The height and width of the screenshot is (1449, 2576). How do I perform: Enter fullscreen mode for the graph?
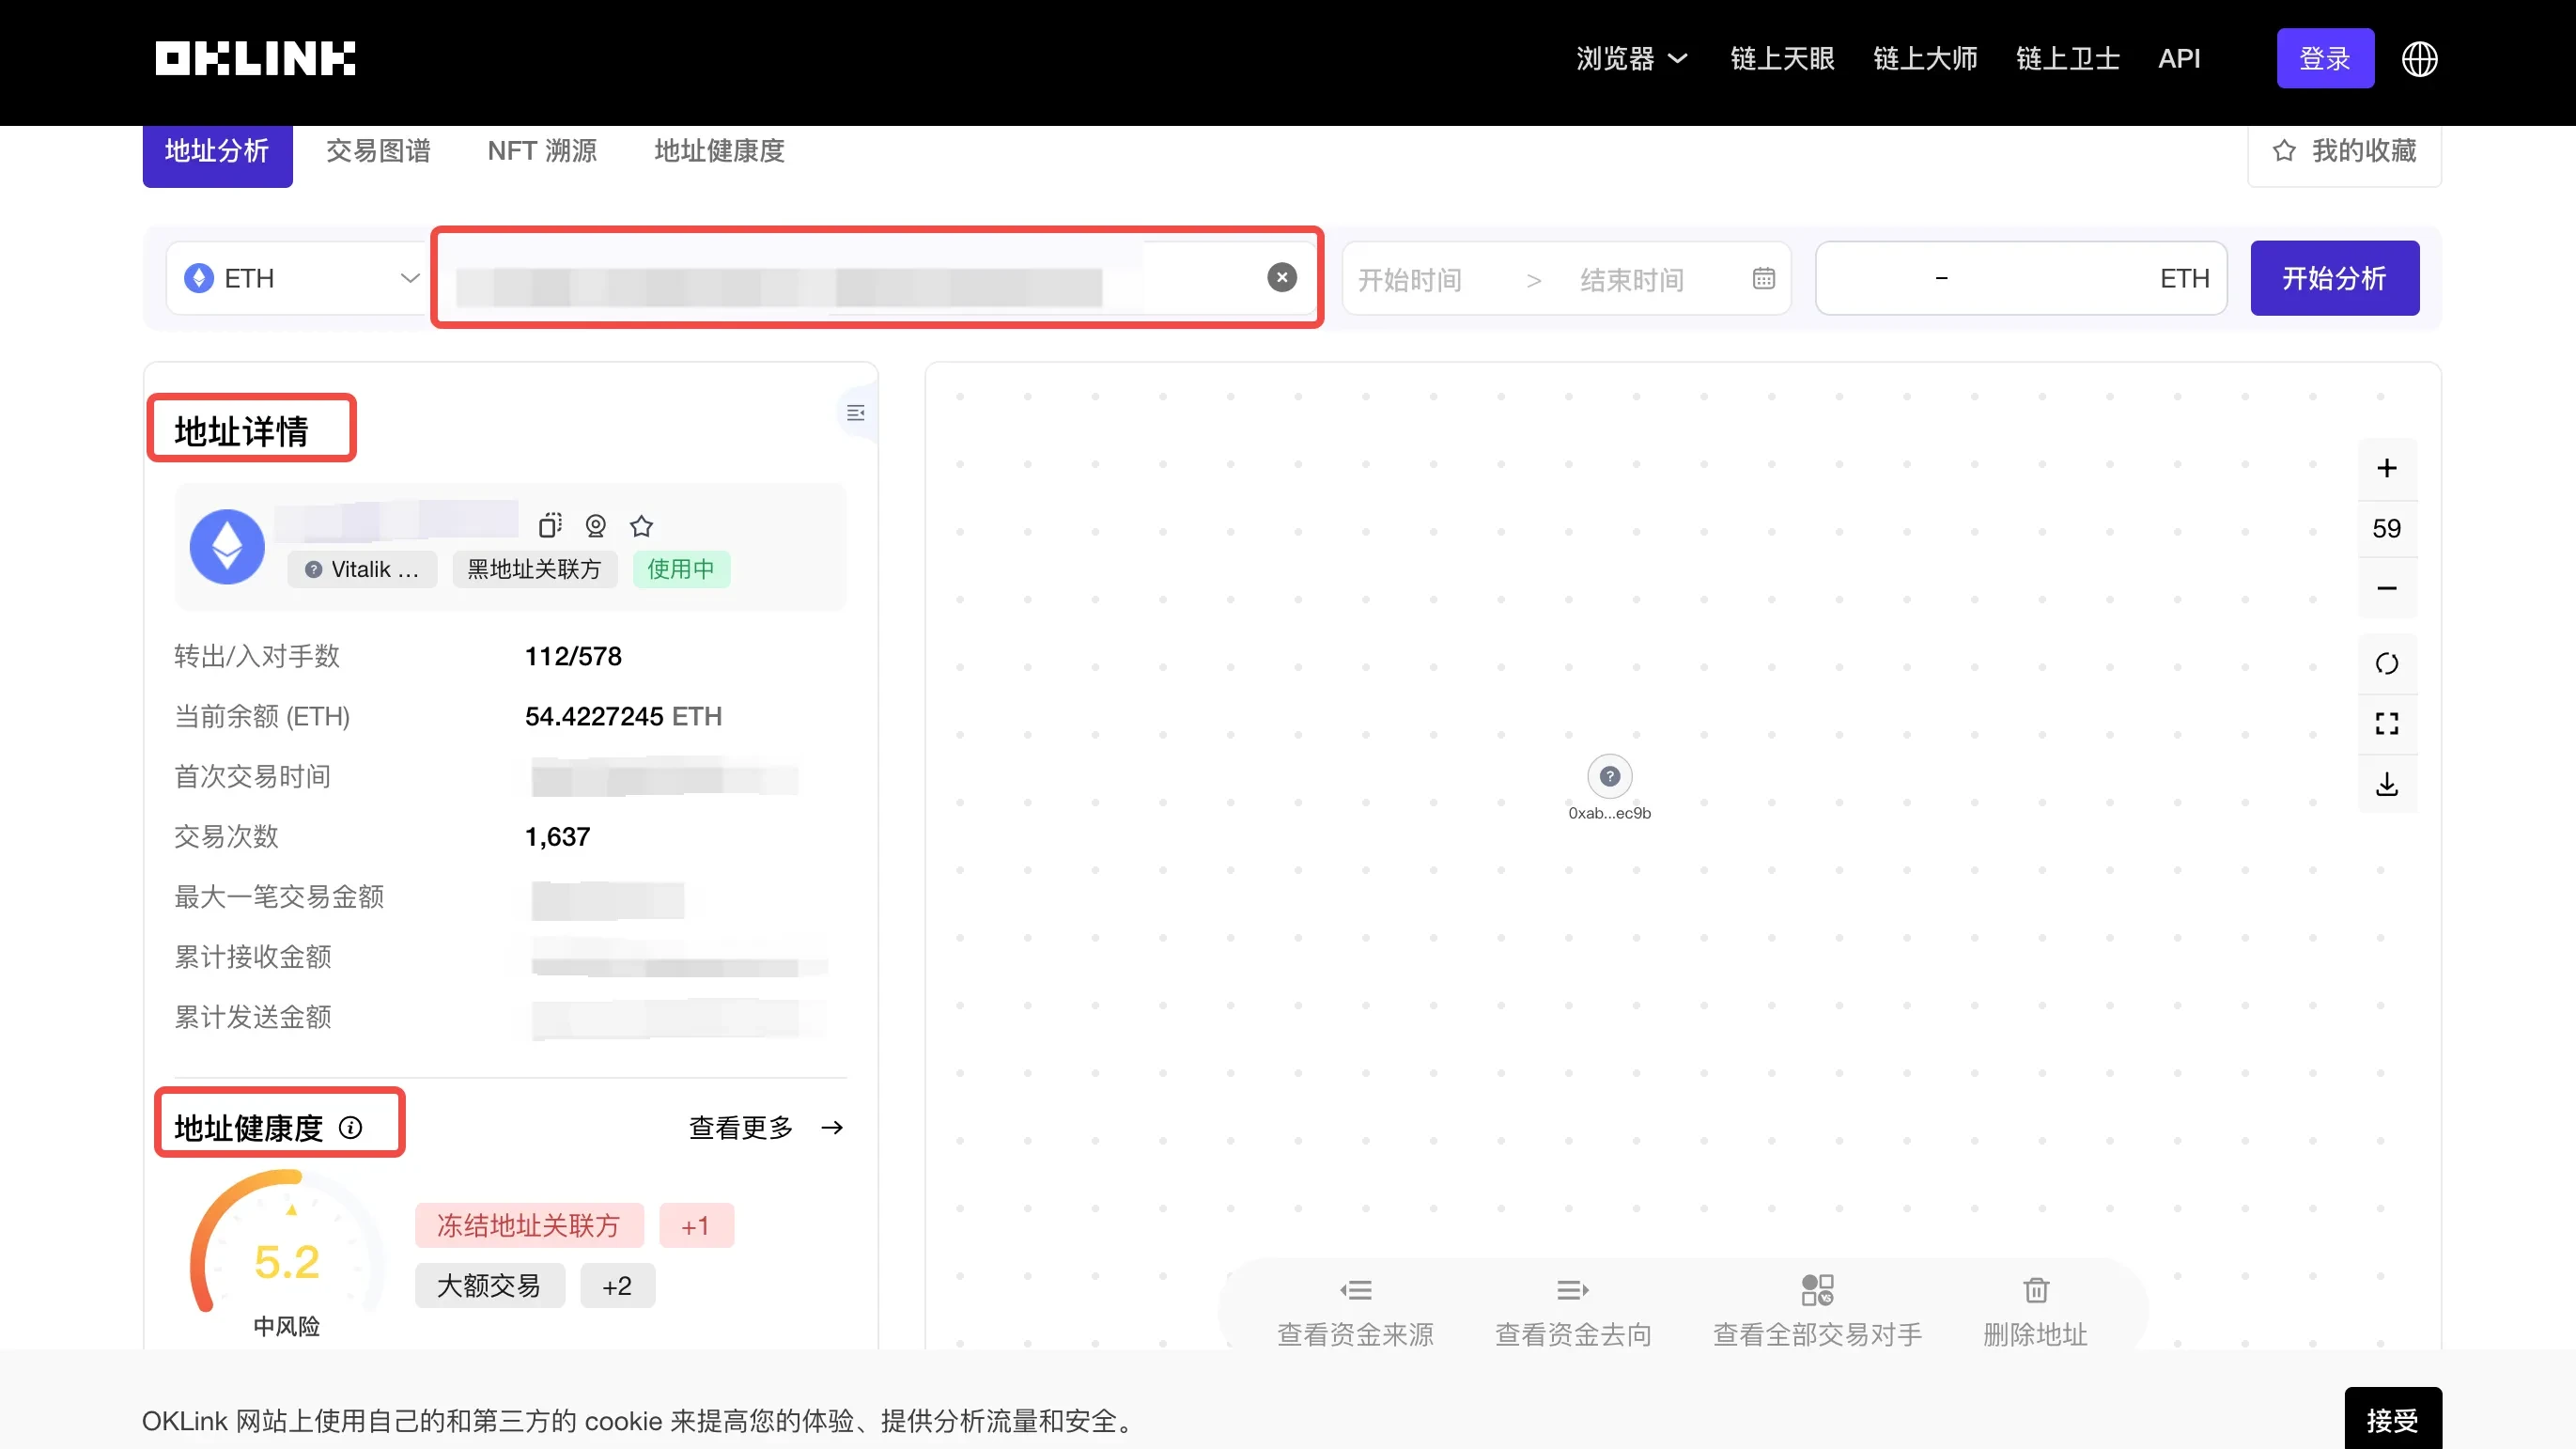pyautogui.click(x=2388, y=723)
